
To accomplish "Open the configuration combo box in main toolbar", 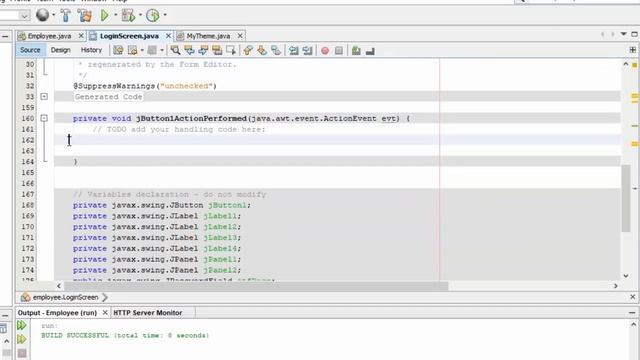I will pos(15,16).
